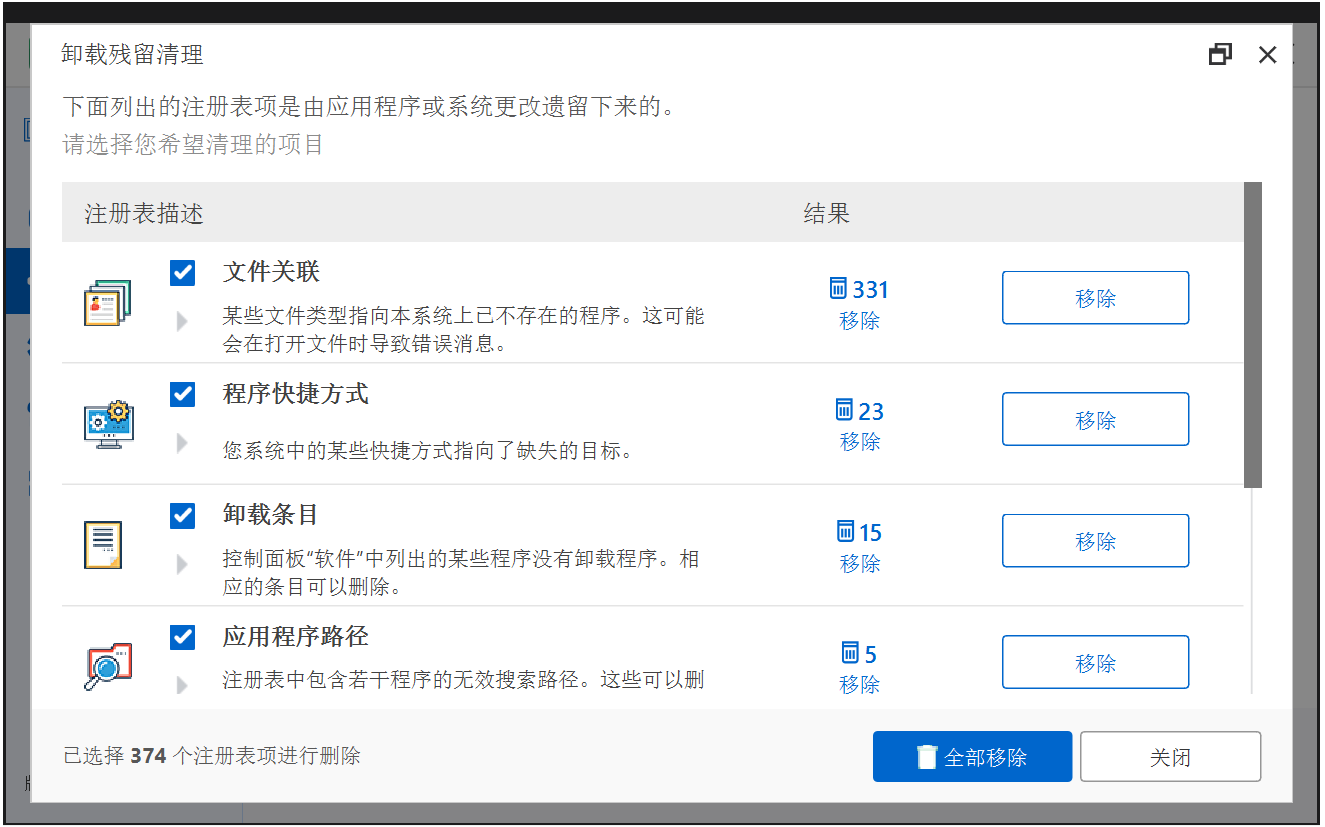Click the 移除 link under 5

point(860,685)
